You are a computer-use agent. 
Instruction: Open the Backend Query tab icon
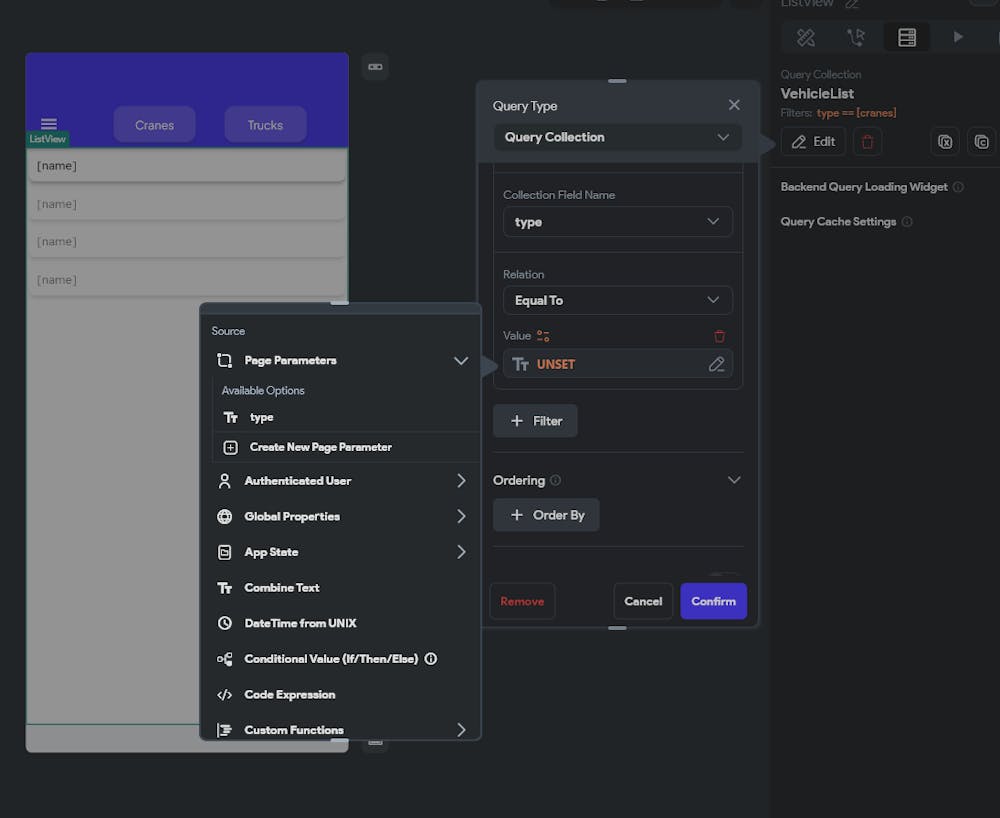click(906, 37)
